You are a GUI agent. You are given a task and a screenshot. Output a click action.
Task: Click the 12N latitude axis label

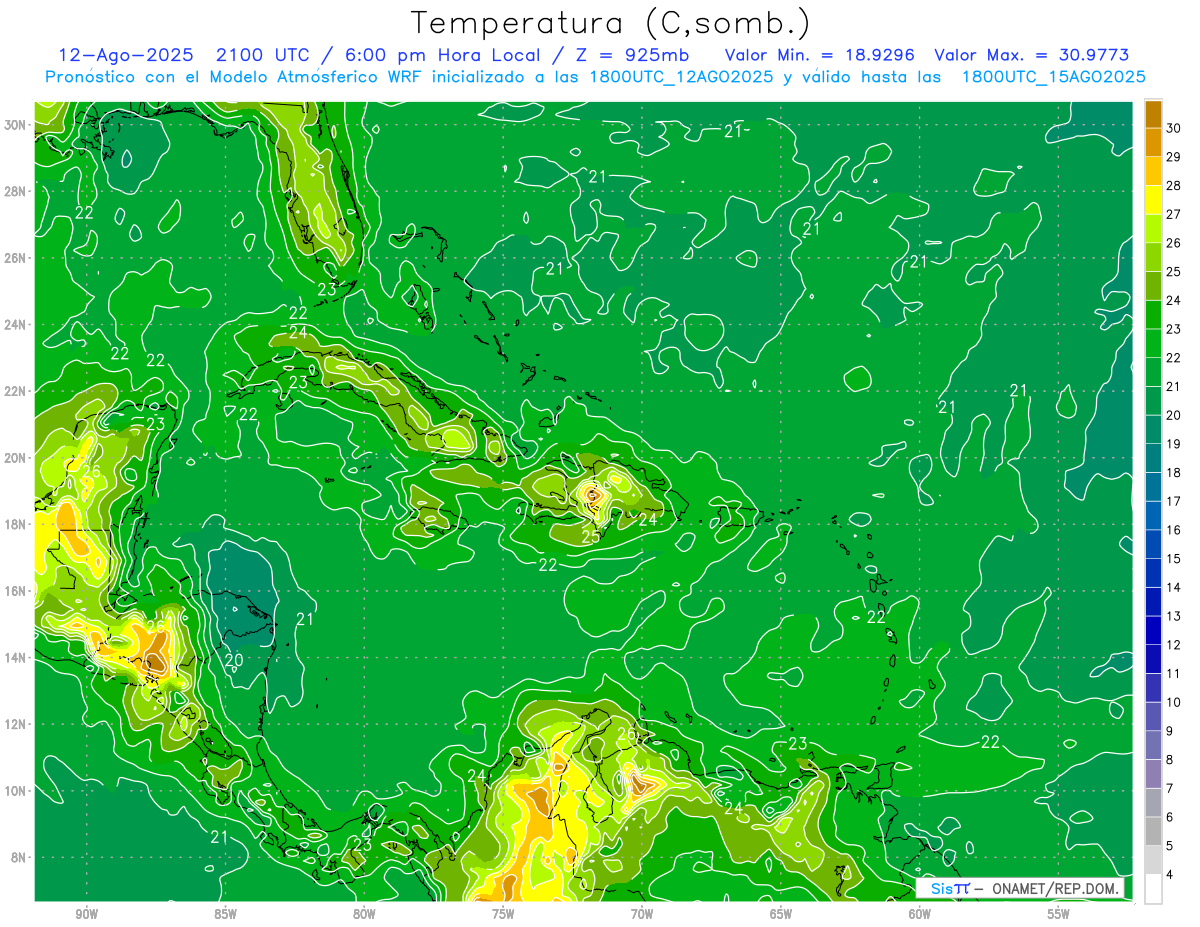tap(16, 724)
